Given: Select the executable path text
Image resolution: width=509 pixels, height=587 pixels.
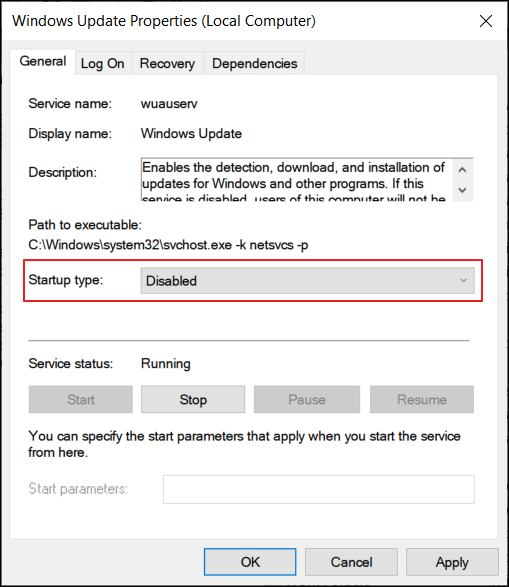Looking at the screenshot, I should pos(168,245).
